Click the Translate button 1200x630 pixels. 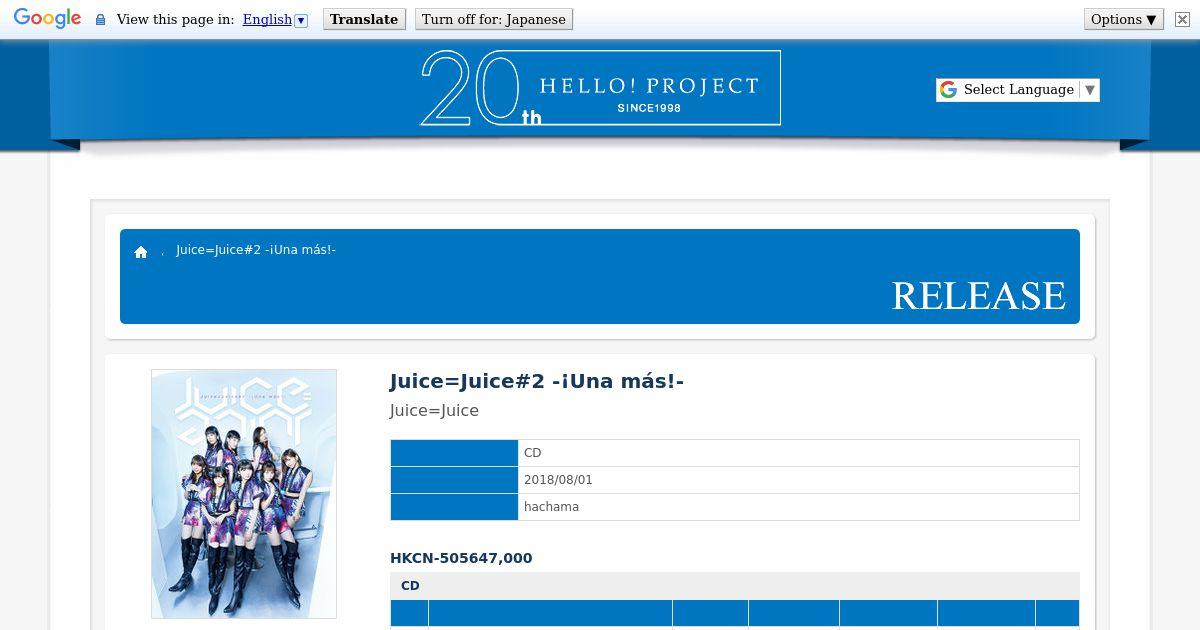(x=364, y=19)
